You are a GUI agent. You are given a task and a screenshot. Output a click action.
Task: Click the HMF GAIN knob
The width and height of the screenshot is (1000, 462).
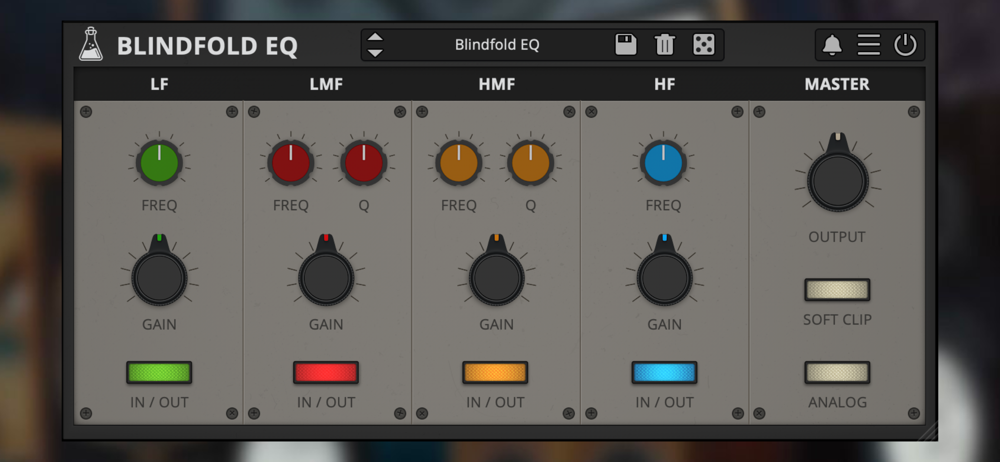point(497,276)
